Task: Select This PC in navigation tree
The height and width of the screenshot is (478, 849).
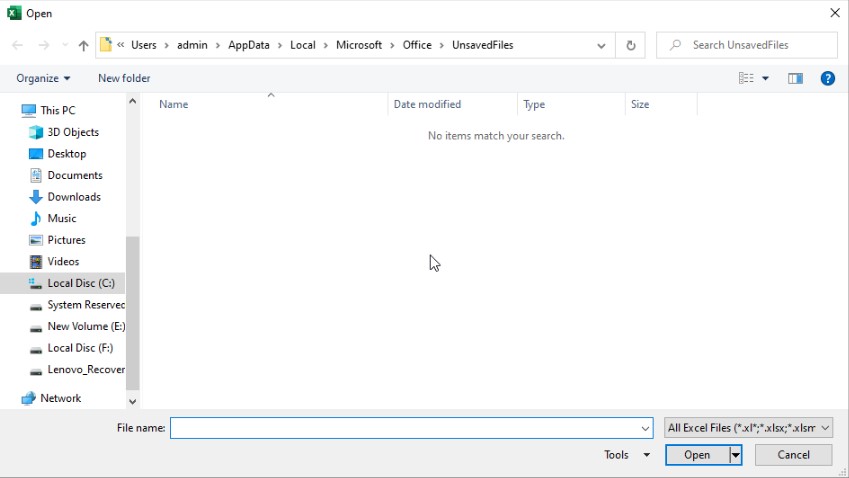Action: coord(57,110)
